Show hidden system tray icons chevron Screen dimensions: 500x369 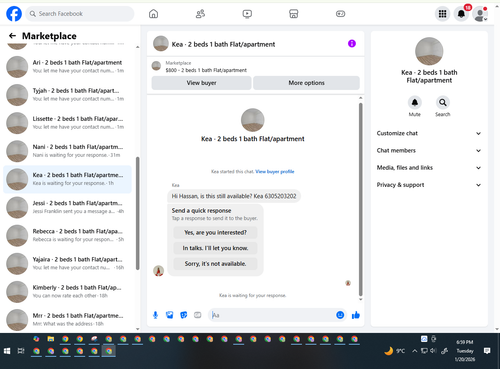(x=414, y=351)
